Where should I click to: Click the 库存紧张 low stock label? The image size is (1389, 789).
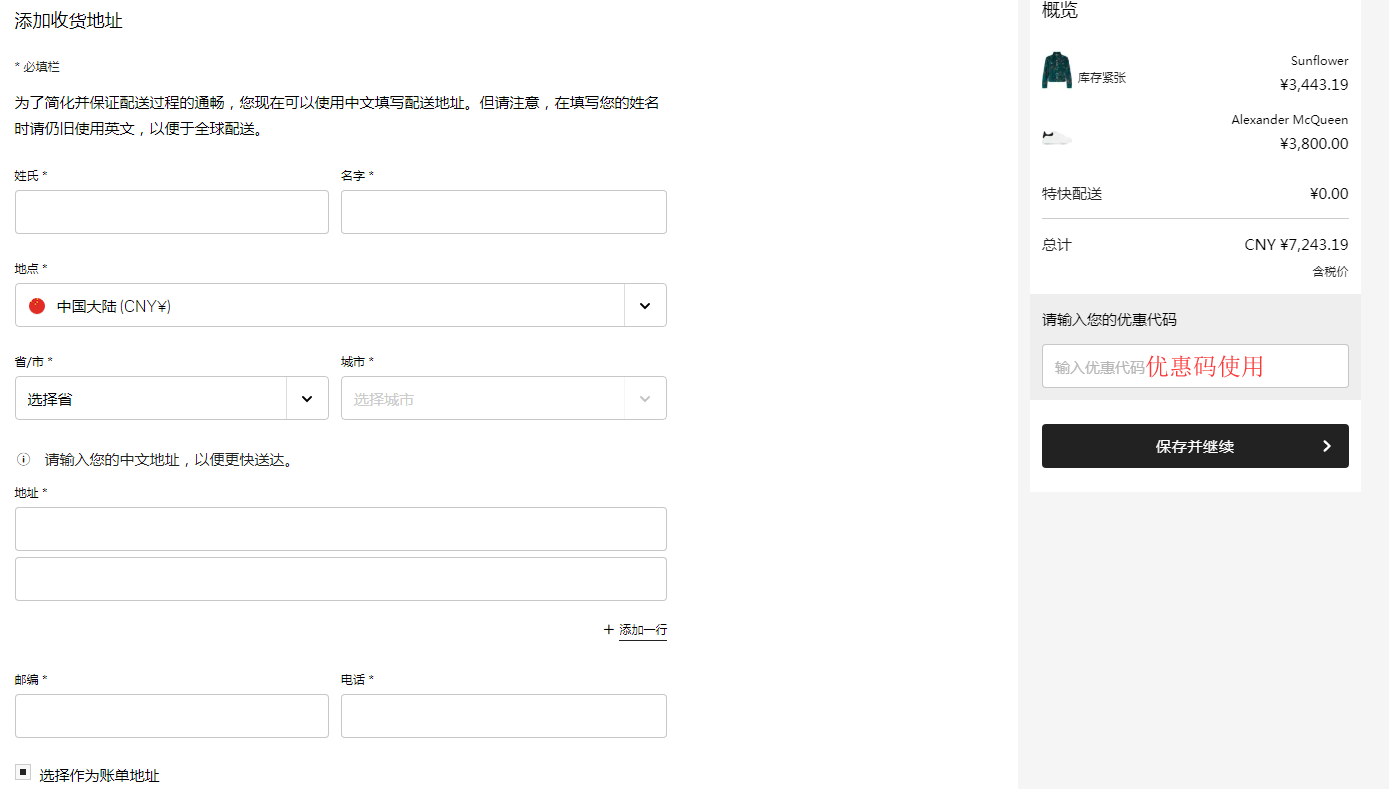coord(1103,77)
